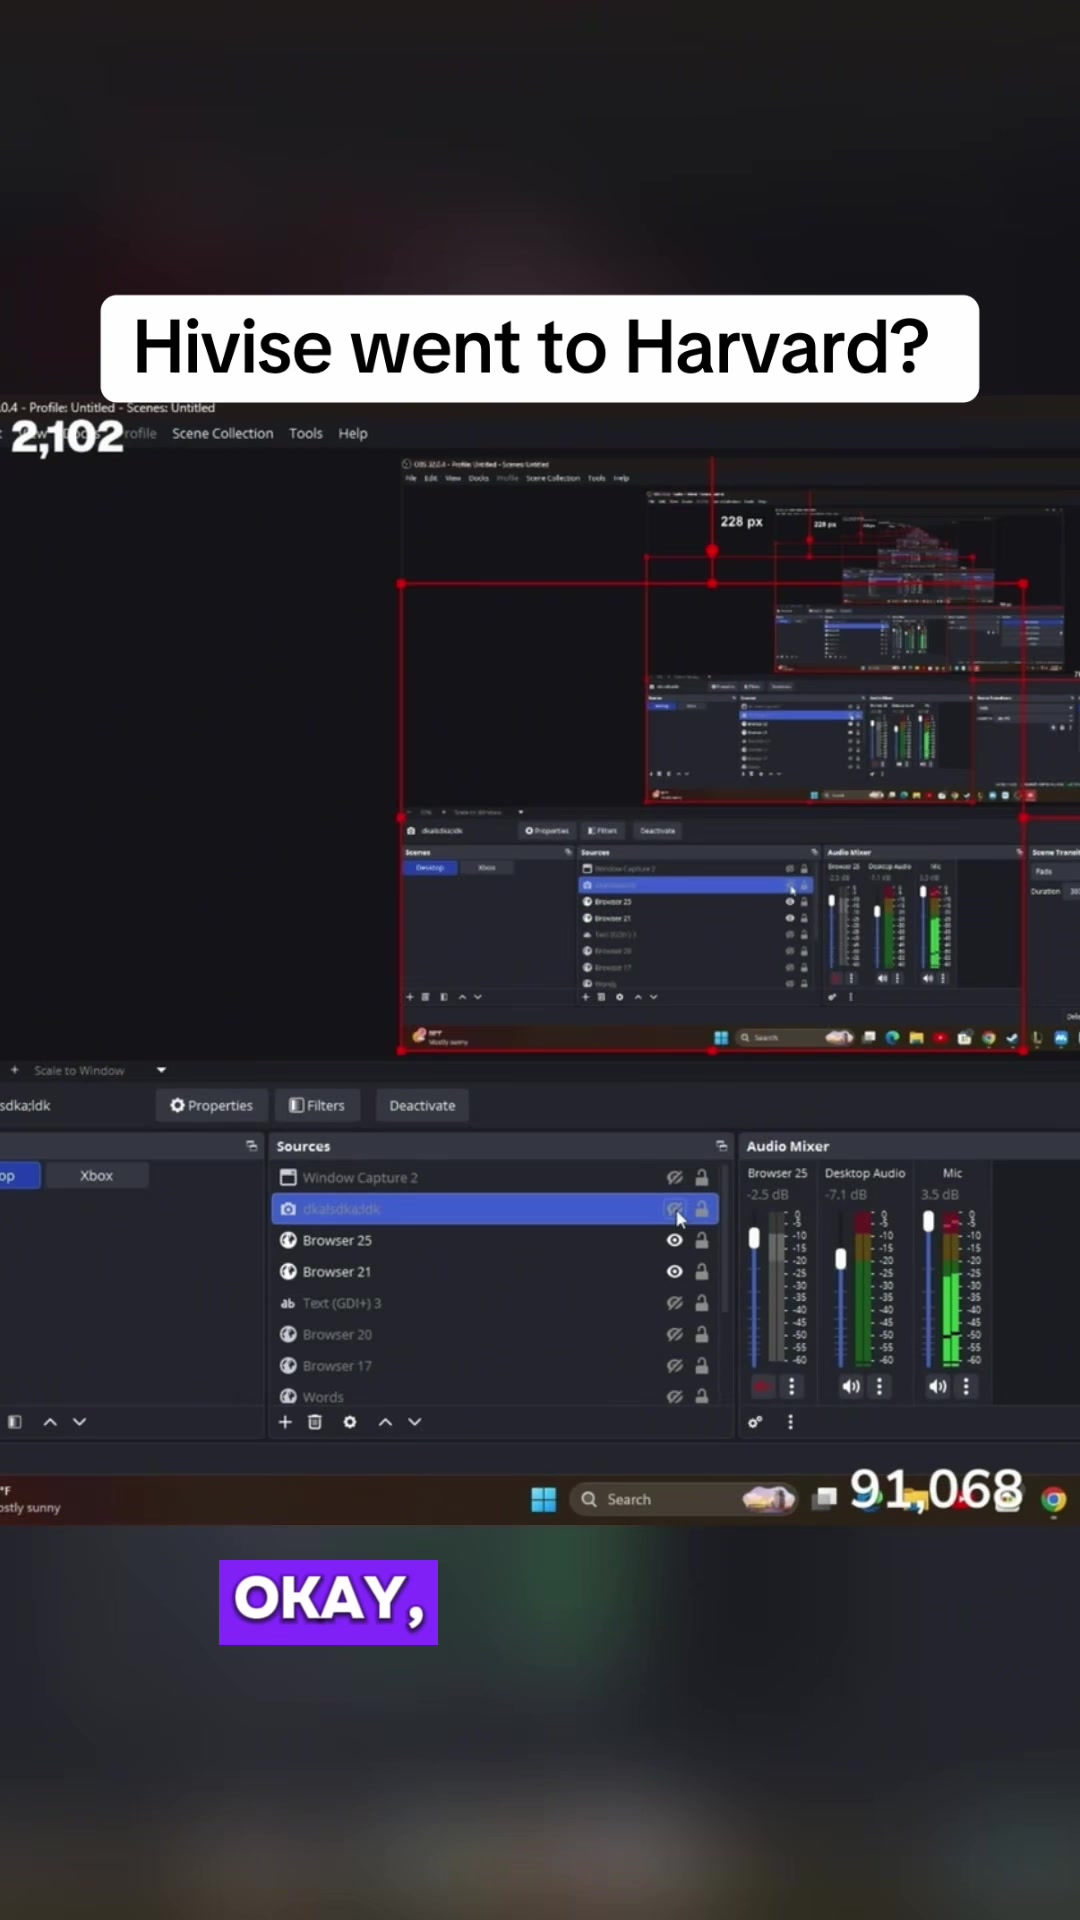Viewport: 1080px width, 1920px height.
Task: Click the globe icon beside Browser 25
Action: (288, 1240)
